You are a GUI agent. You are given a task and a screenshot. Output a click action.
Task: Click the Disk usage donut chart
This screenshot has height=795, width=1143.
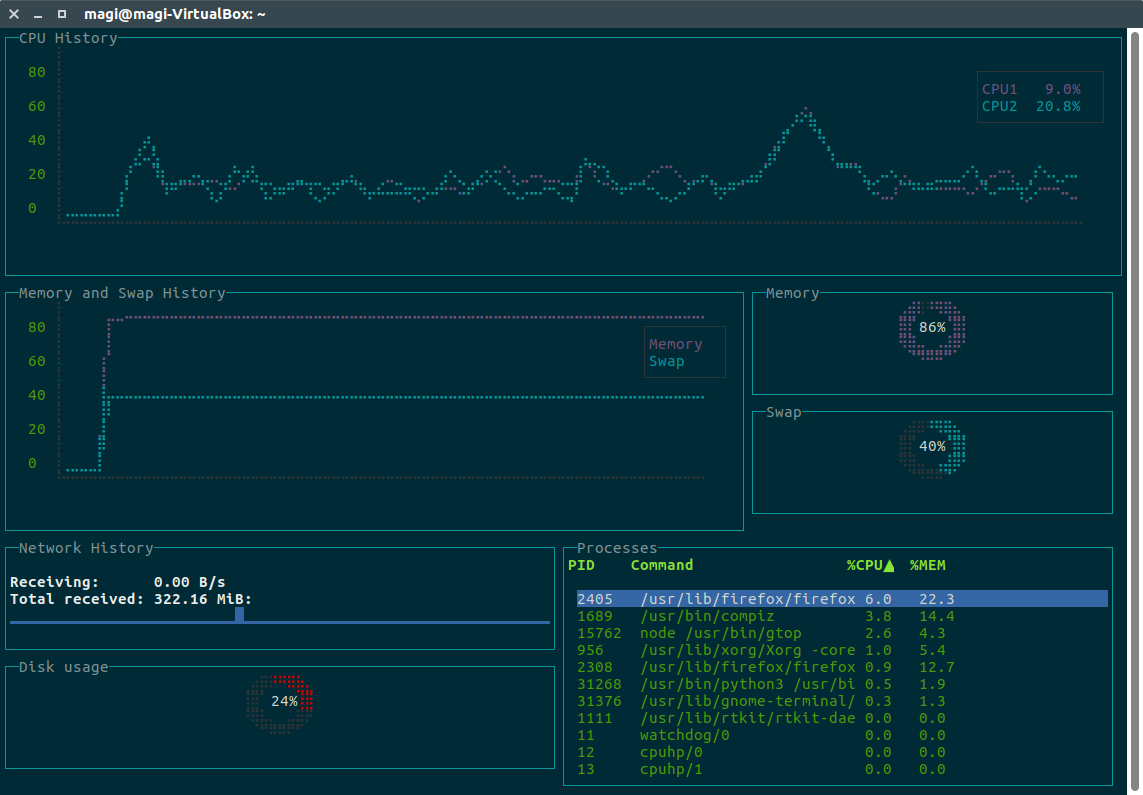tap(280, 703)
